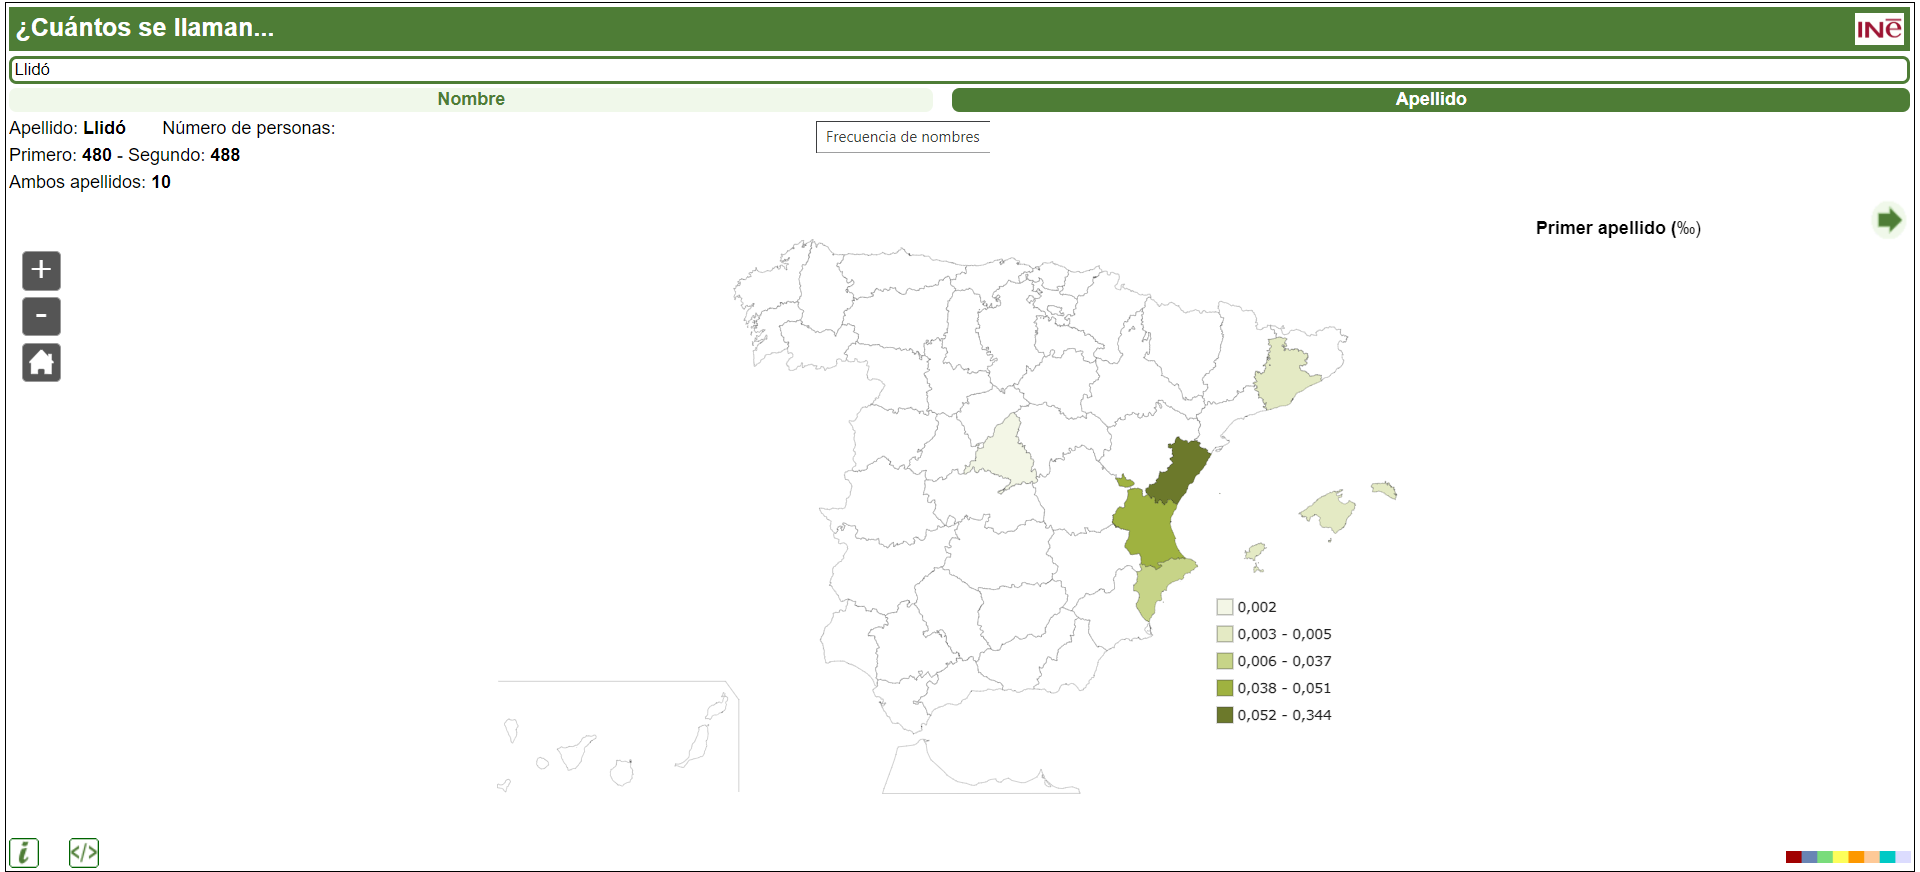The image size is (1920, 872).
Task: Open the information icon at bottom left
Action: [x=24, y=852]
